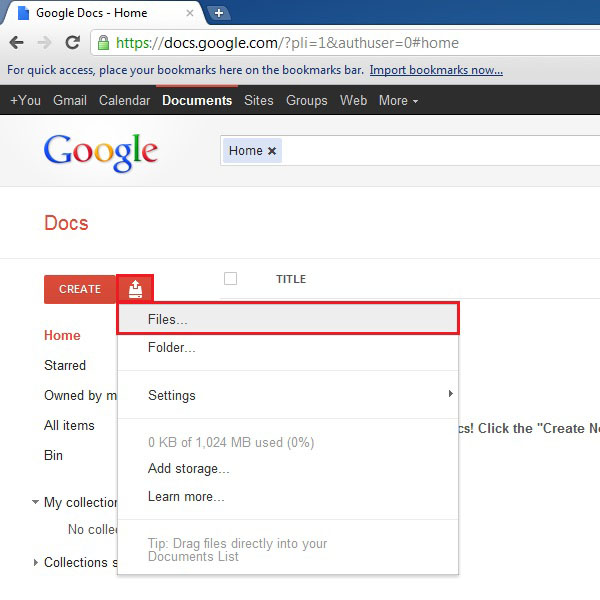
Task: Close the Google Docs - Home tab
Action: (x=190, y=13)
